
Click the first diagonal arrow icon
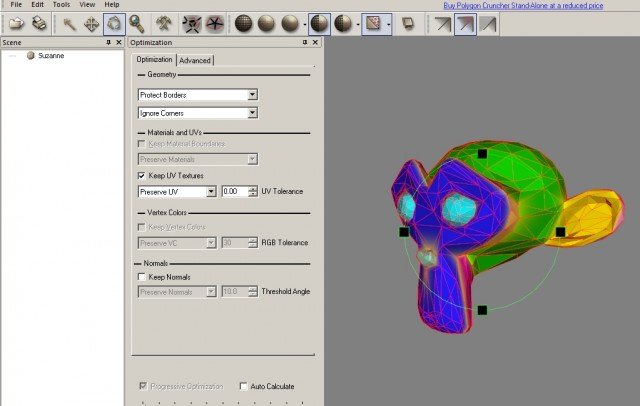(x=442, y=24)
